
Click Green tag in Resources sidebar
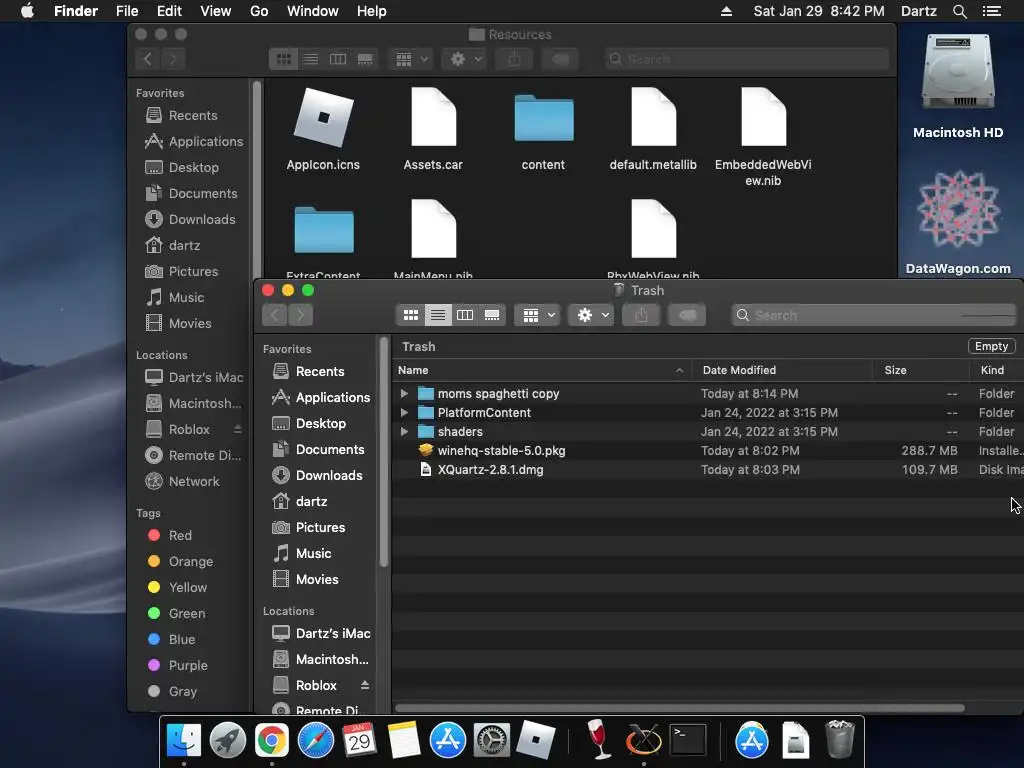(x=176, y=614)
